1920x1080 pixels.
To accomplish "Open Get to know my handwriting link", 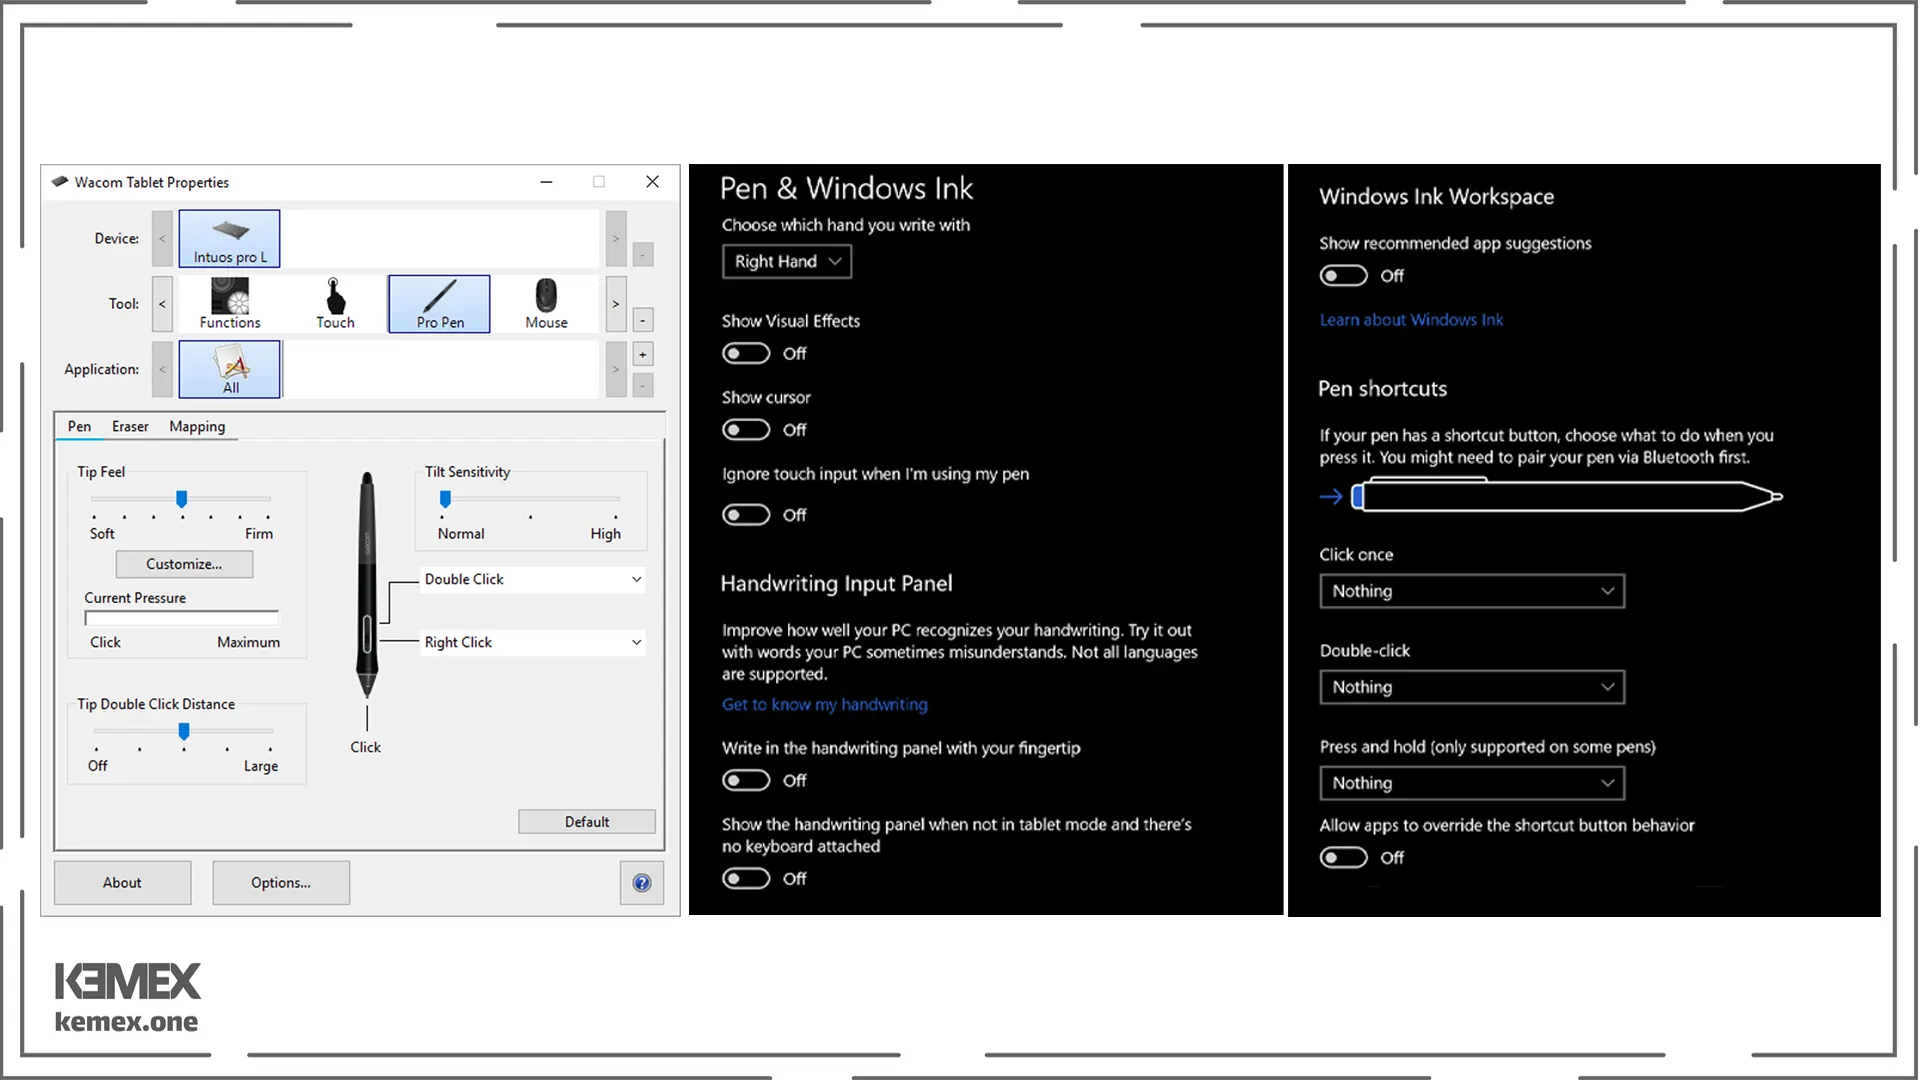I will point(824,705).
